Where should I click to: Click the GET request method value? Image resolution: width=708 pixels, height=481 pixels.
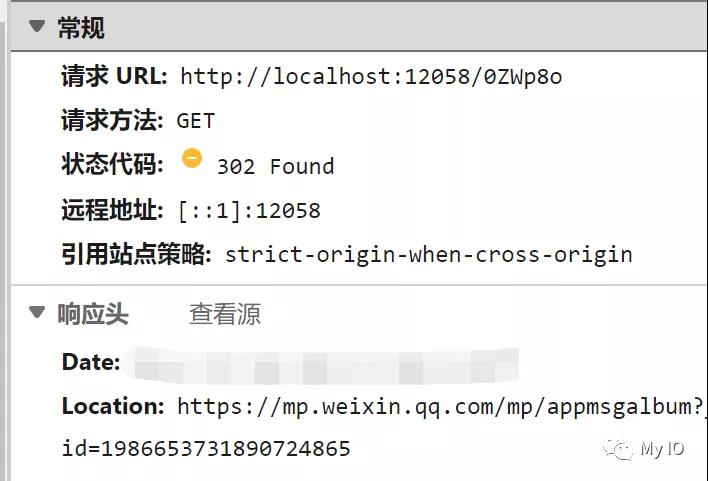(x=196, y=121)
